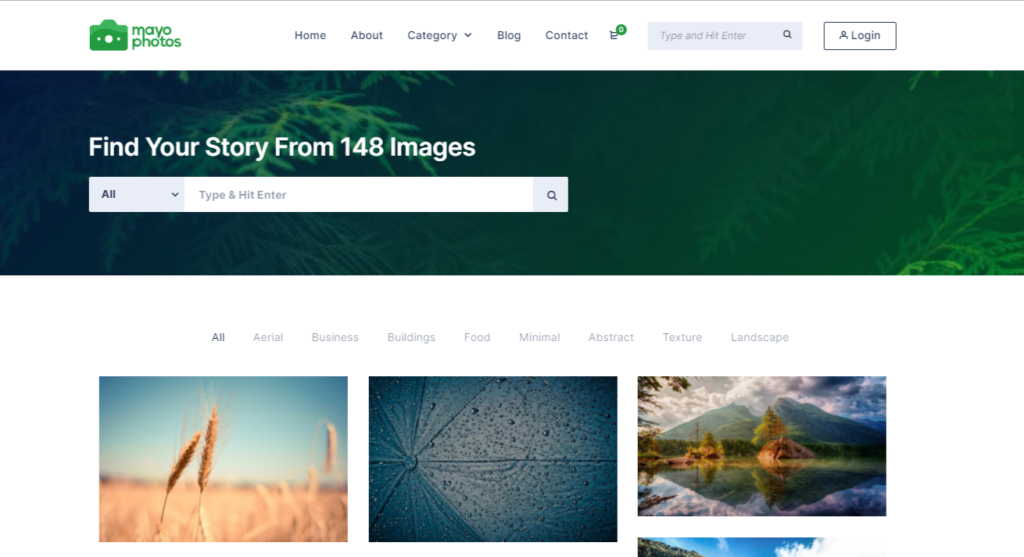Click the 'Type & Hit Enter' hero search field
Viewport: 1024px width, 557px height.
click(x=359, y=195)
